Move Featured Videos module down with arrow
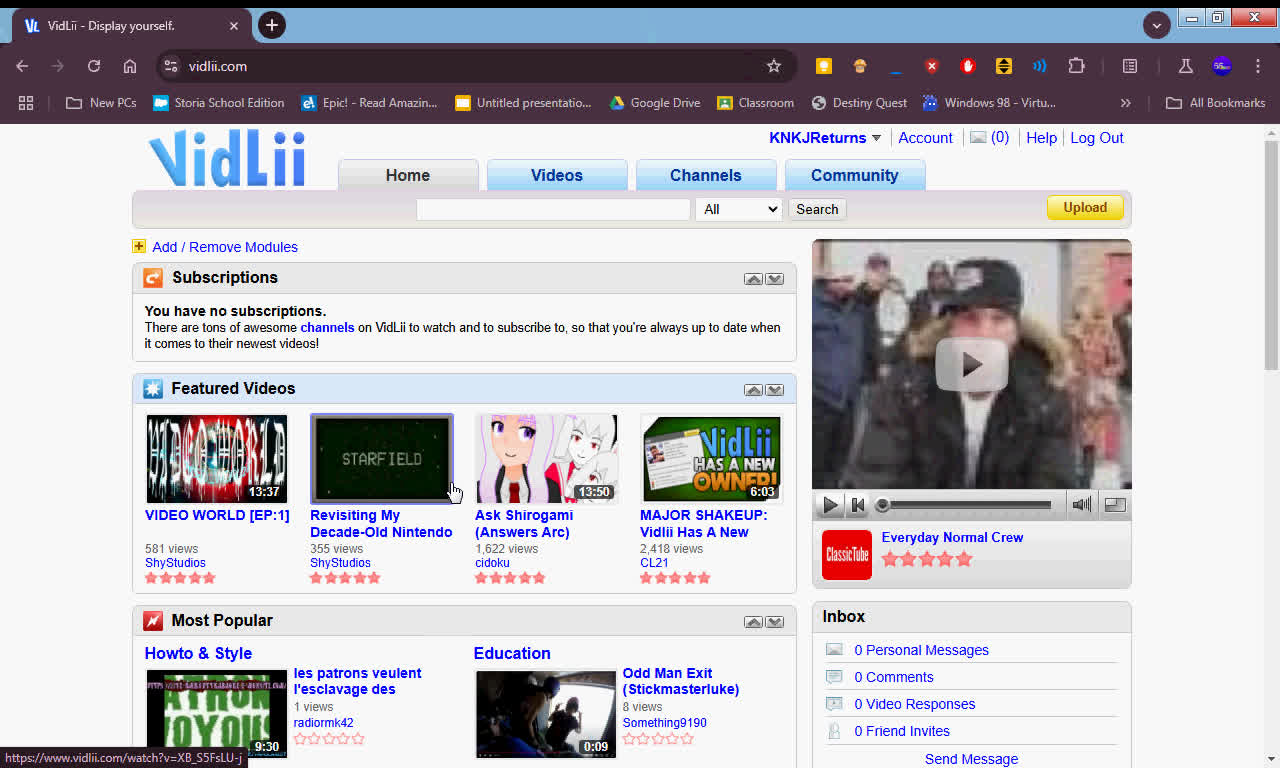 775,390
